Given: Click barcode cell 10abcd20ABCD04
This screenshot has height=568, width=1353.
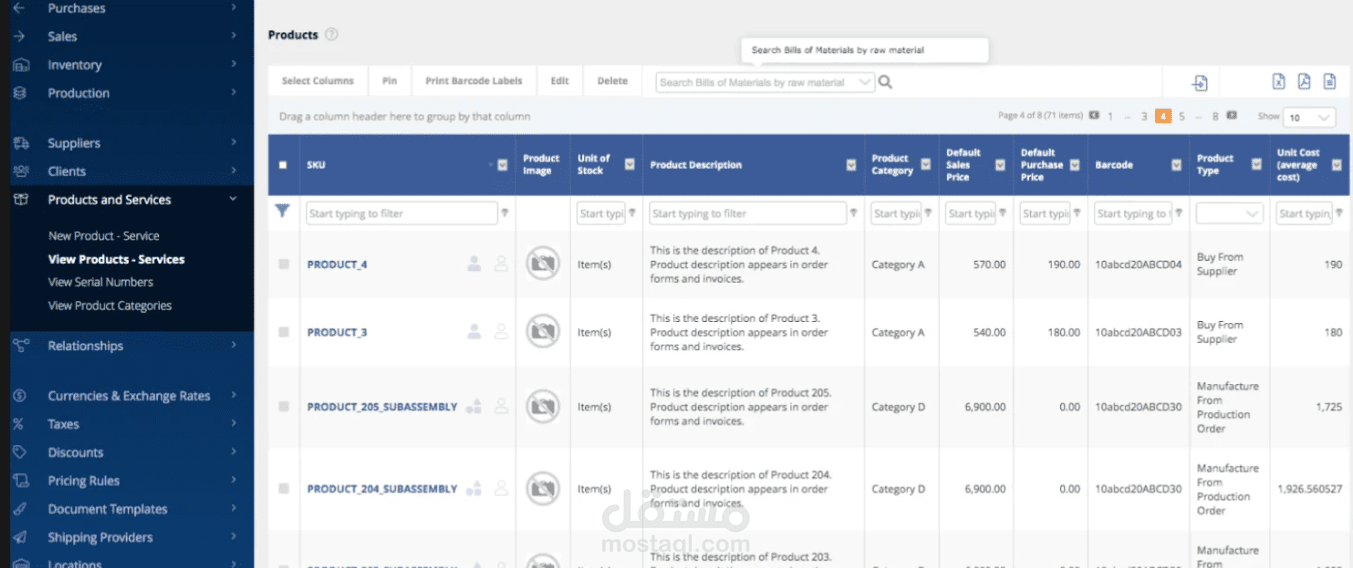Looking at the screenshot, I should 1138,265.
